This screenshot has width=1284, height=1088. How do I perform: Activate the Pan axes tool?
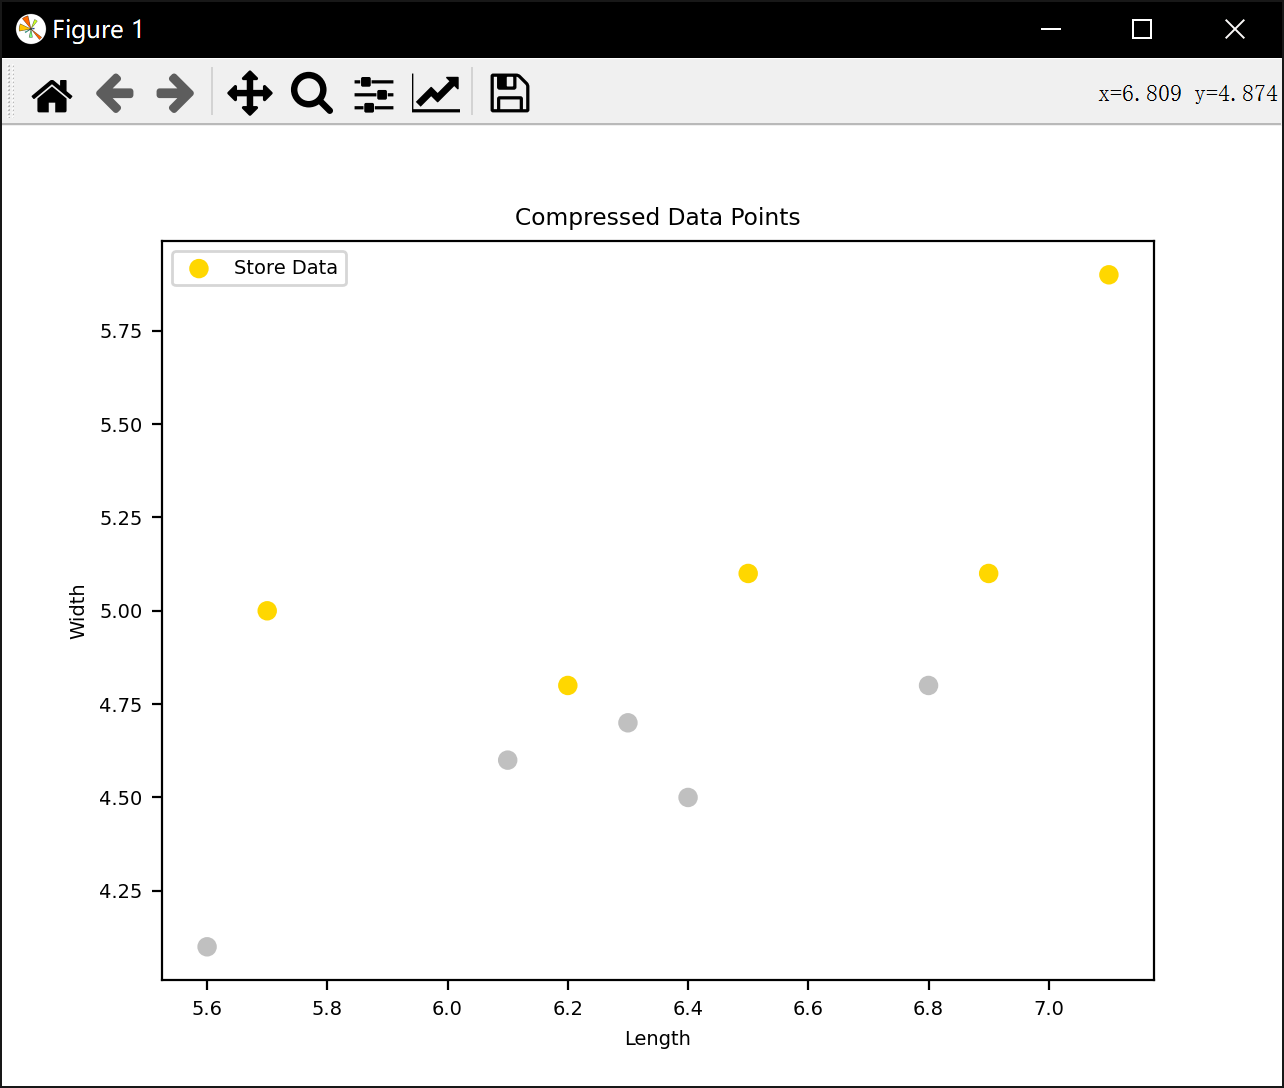click(250, 94)
